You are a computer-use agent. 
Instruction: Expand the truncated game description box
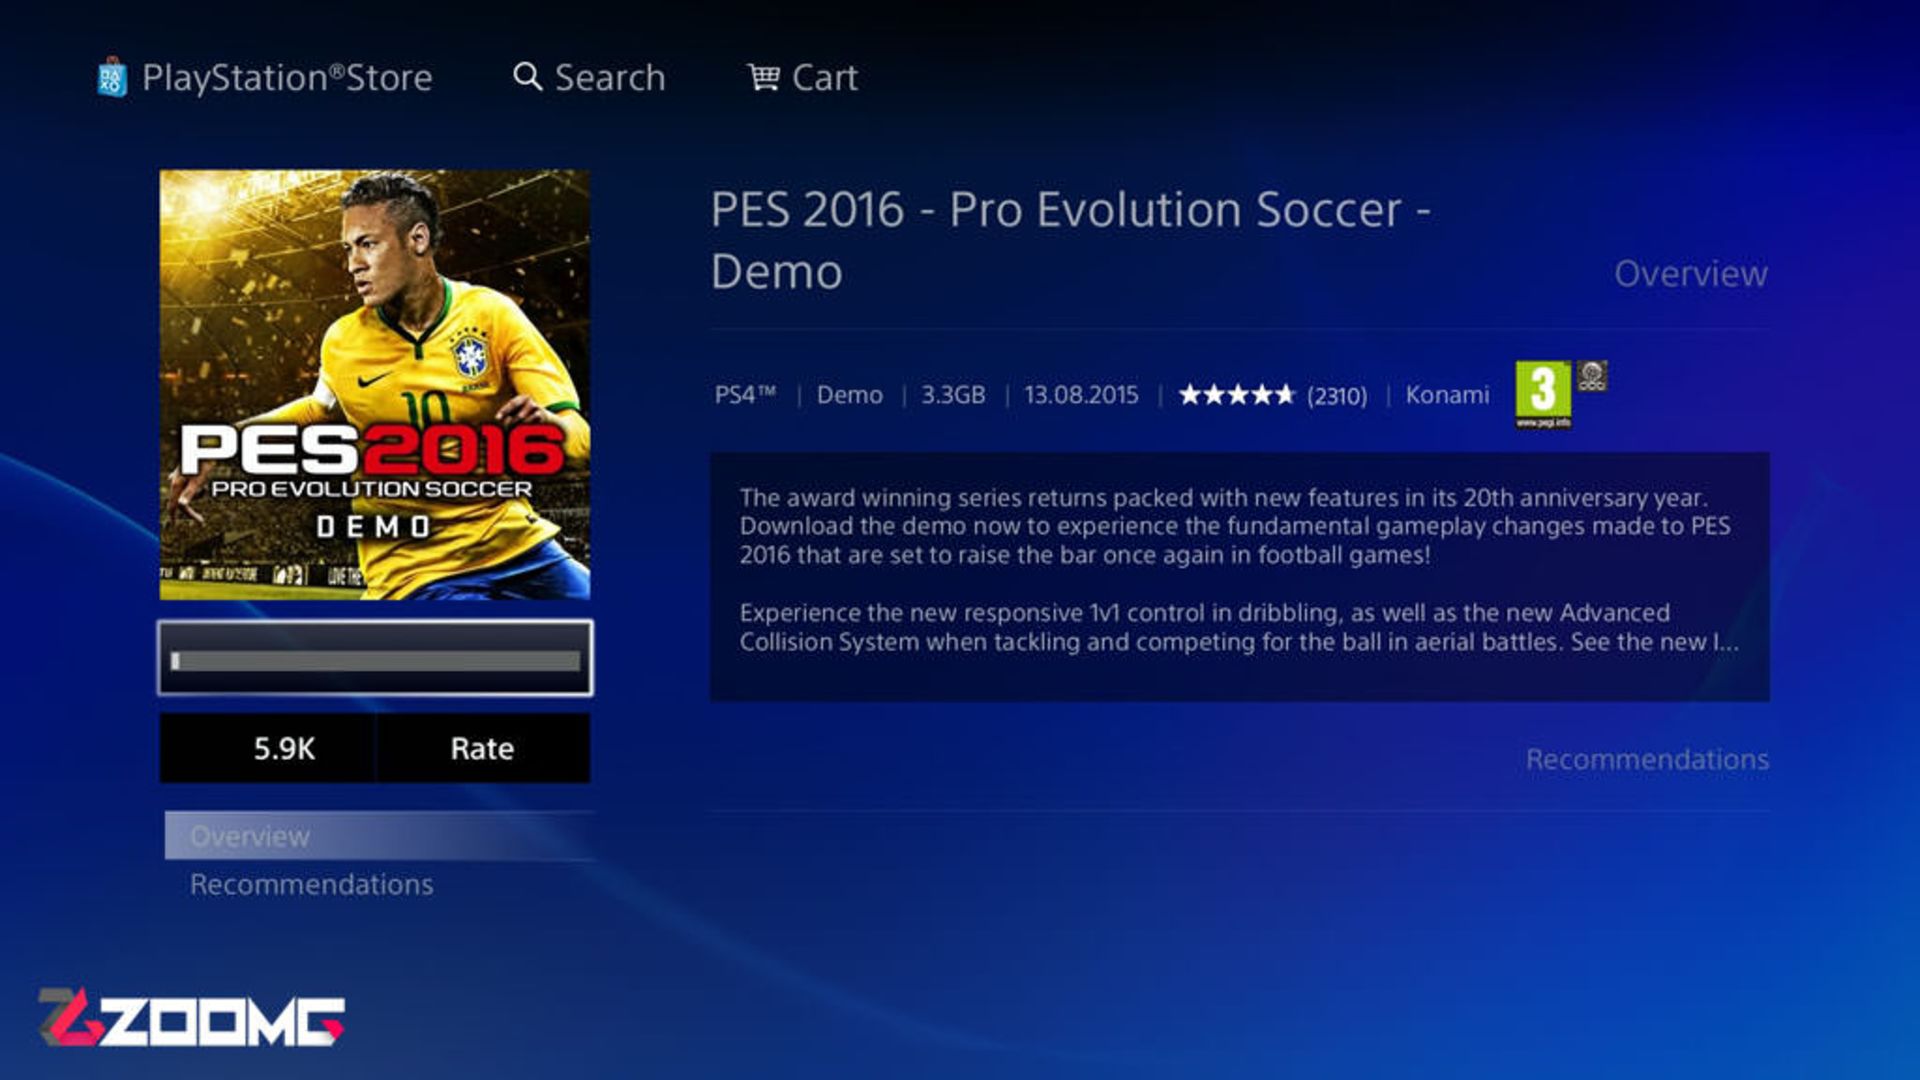point(1240,577)
